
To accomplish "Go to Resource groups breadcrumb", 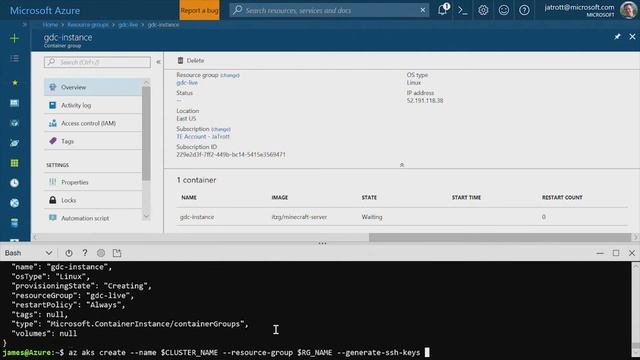I will pyautogui.click(x=88, y=24).
